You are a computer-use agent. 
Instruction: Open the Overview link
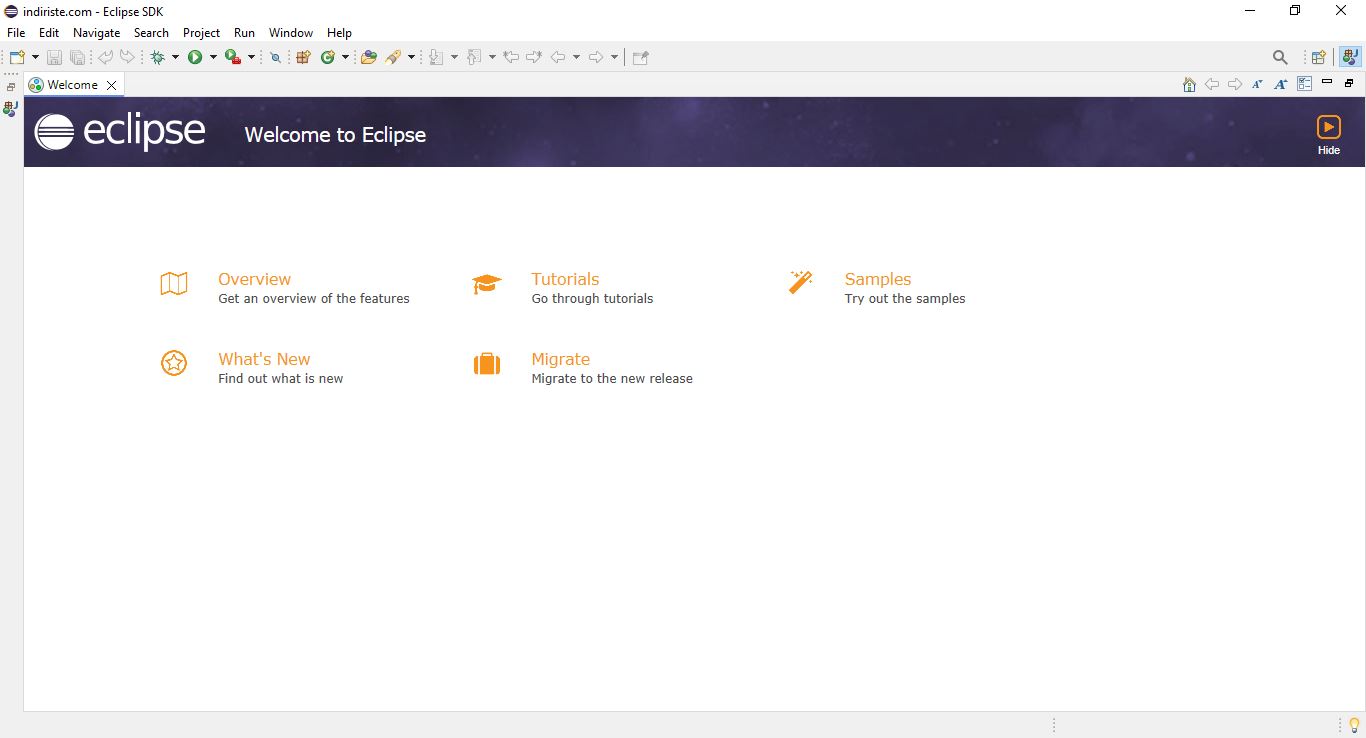[x=254, y=279]
